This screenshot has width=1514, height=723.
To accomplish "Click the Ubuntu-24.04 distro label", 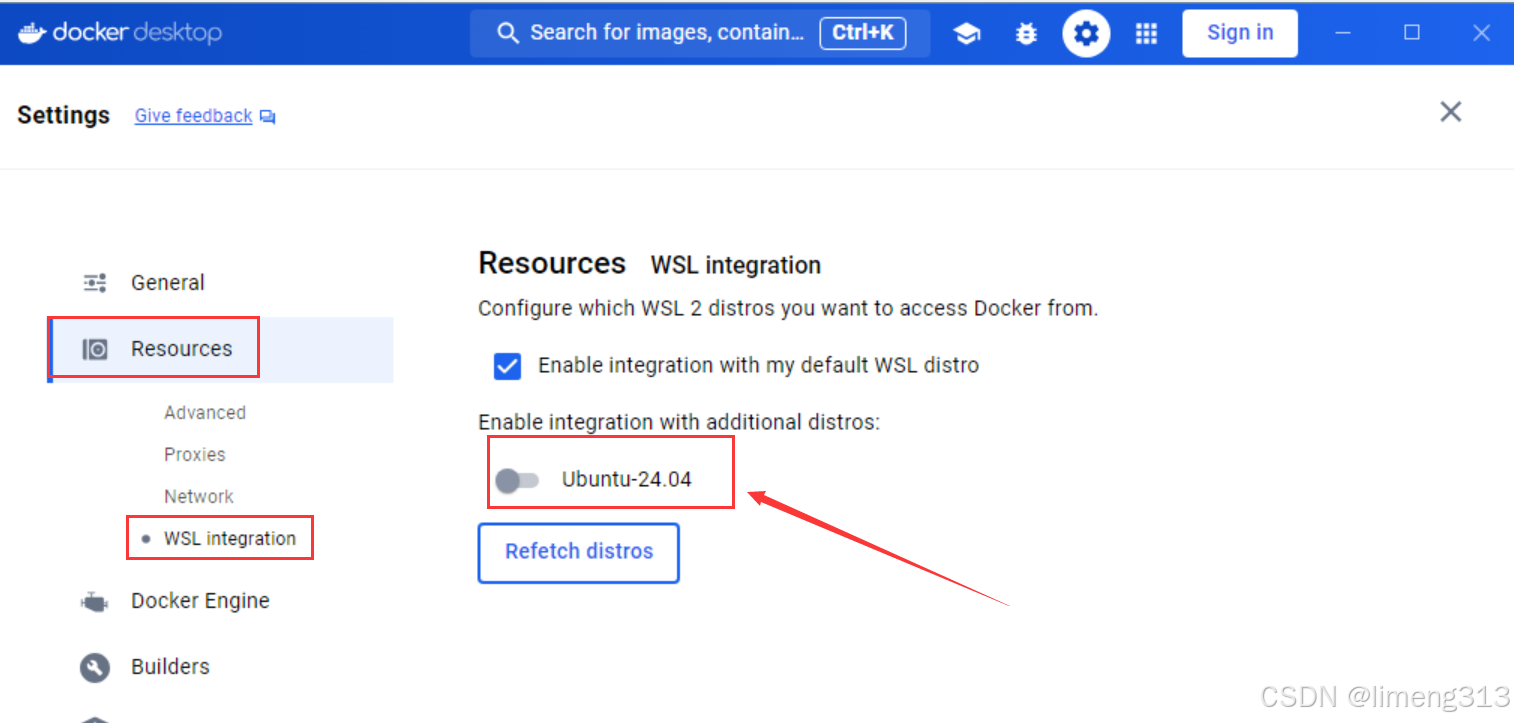I will click(627, 480).
